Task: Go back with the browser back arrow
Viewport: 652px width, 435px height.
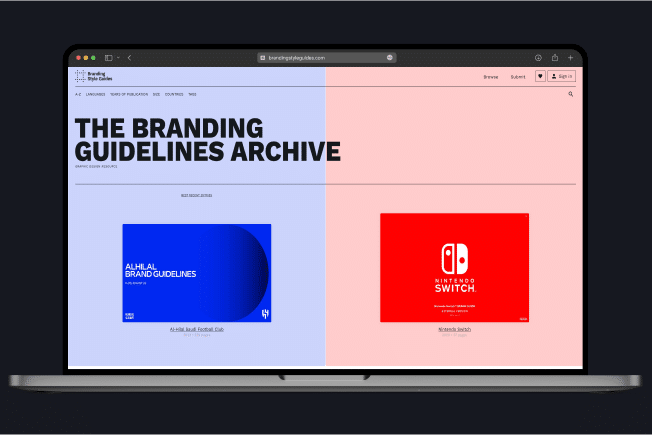Action: coord(129,58)
